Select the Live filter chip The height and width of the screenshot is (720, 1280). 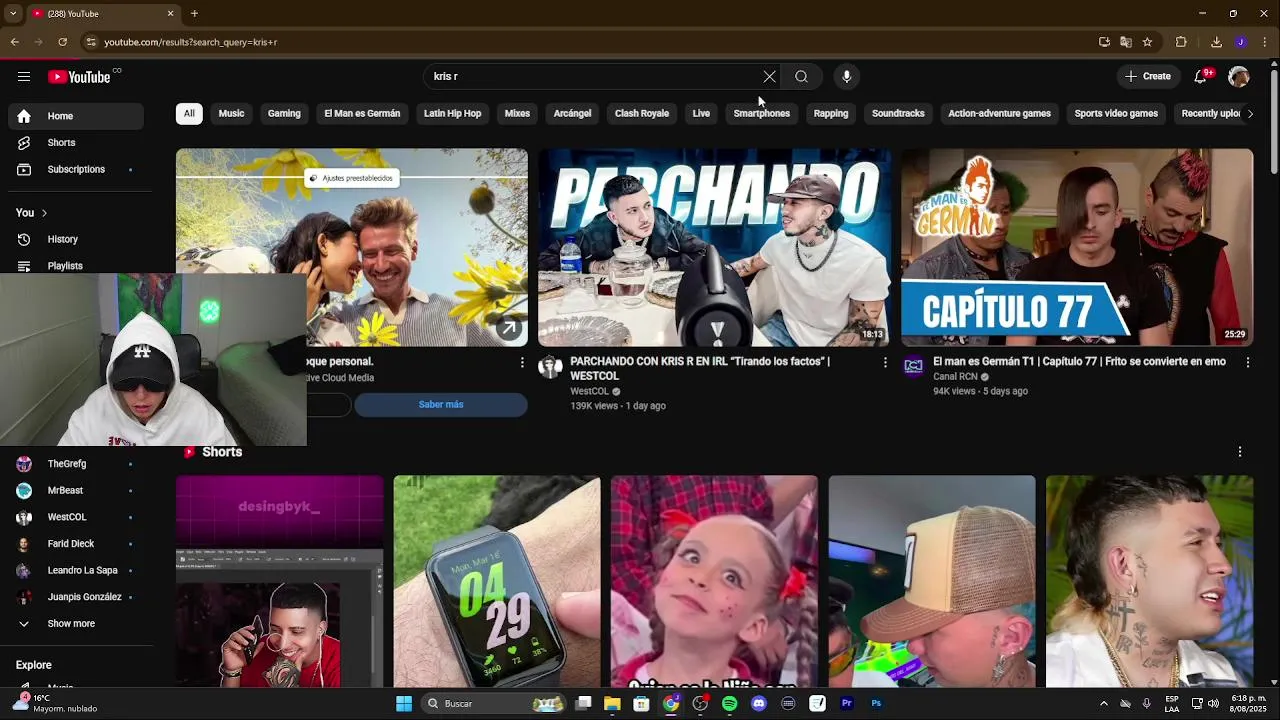pyautogui.click(x=701, y=113)
